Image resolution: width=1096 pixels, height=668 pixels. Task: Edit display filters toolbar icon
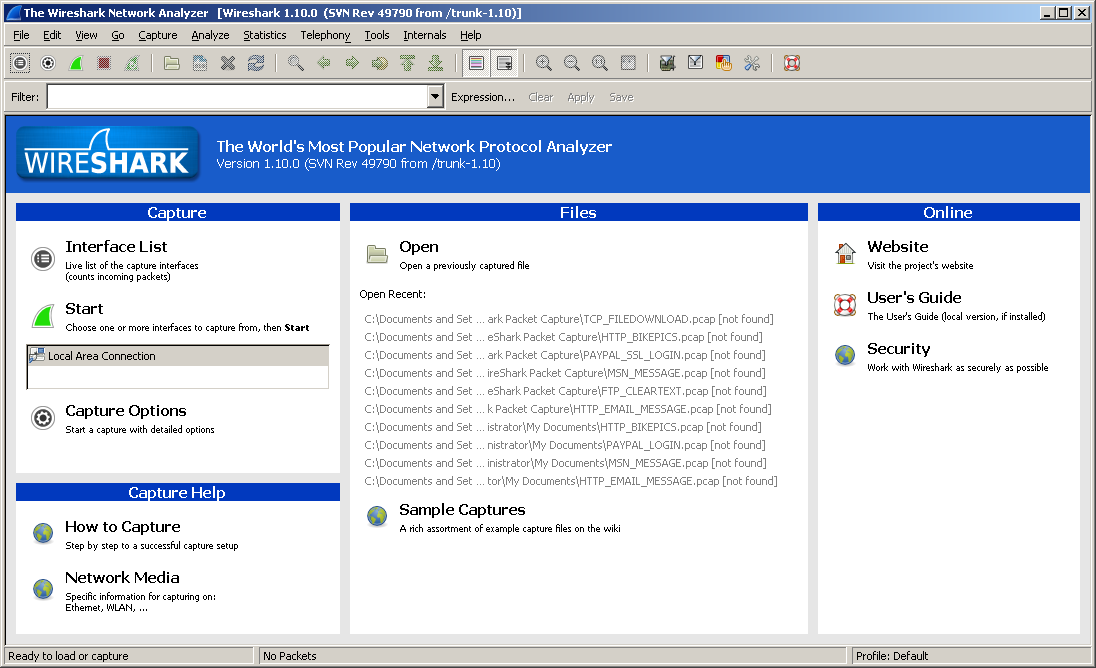point(695,64)
